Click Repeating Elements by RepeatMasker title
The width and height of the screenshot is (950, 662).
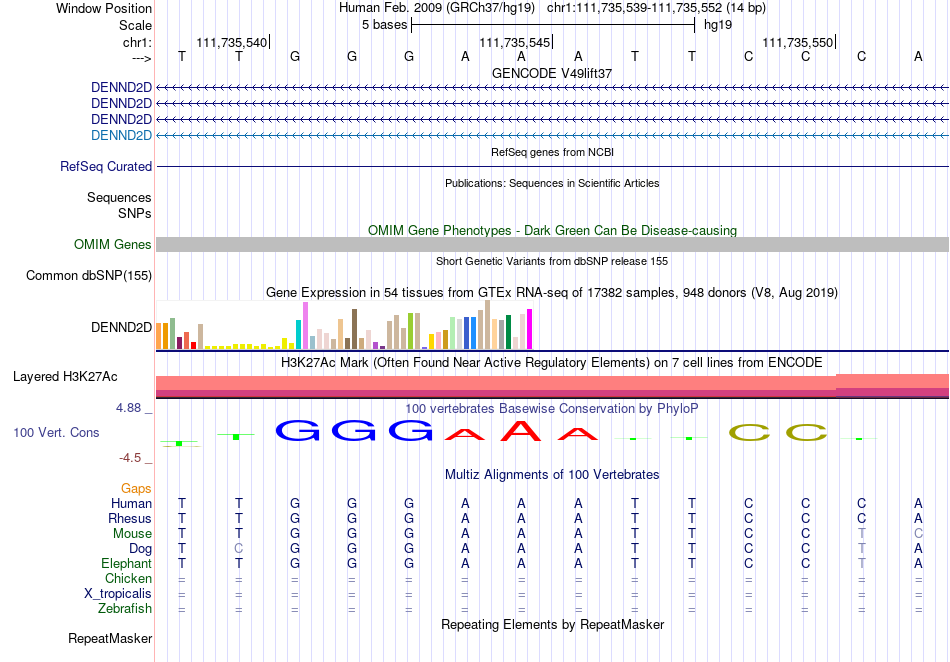tap(552, 624)
